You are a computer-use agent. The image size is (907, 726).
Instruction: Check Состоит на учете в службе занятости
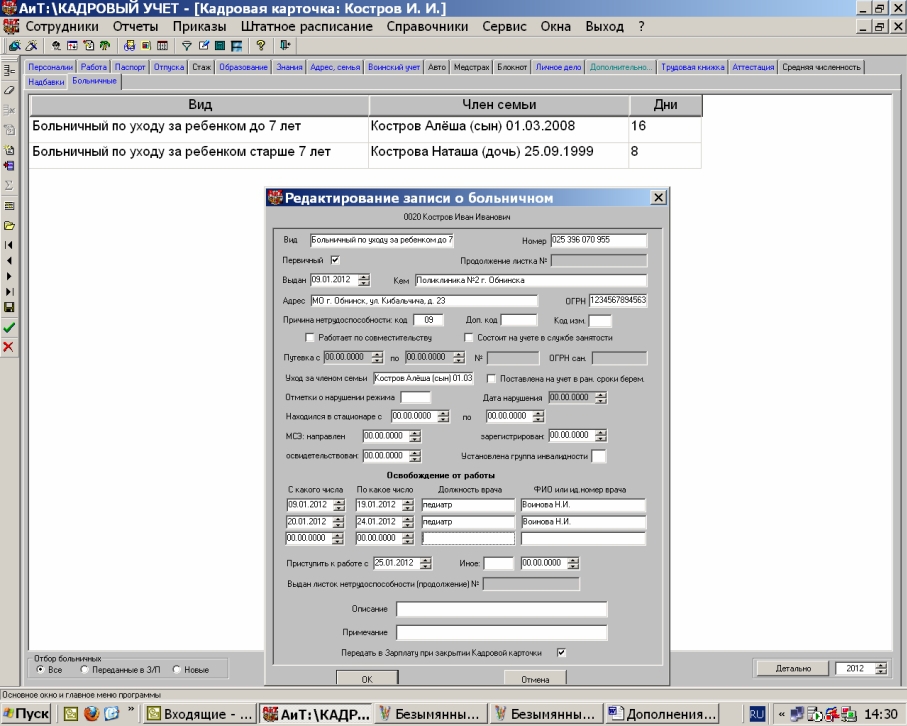(x=469, y=337)
